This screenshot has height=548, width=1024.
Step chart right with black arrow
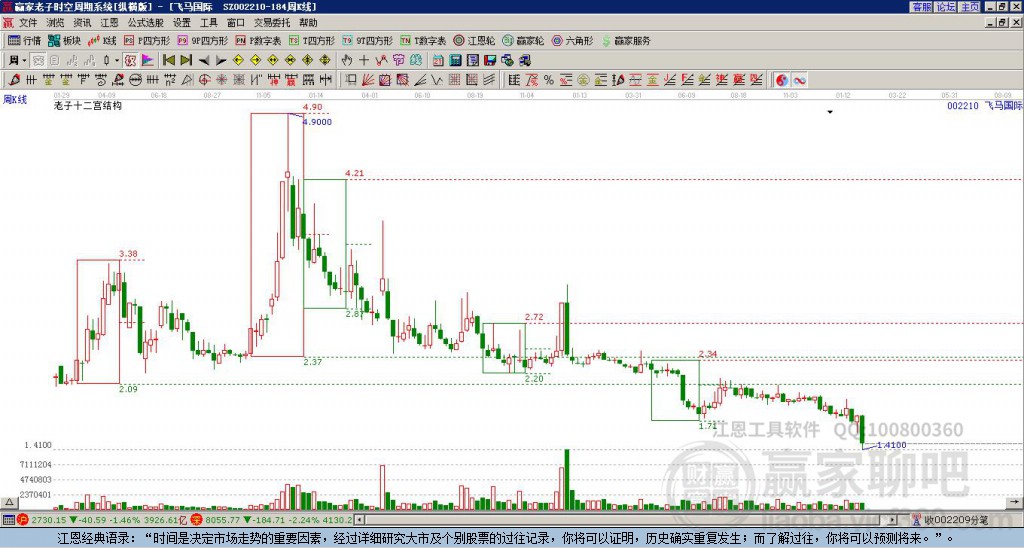221,61
